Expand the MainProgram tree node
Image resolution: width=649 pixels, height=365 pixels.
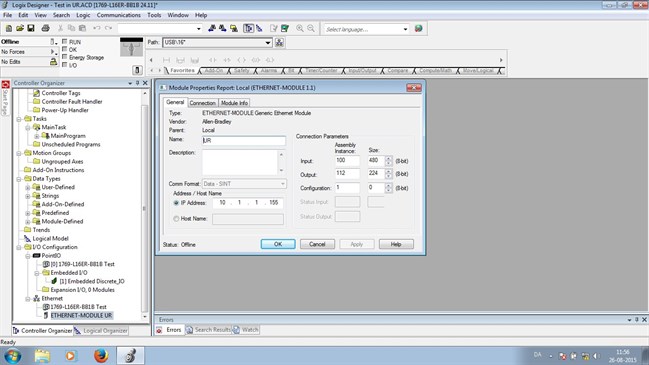(x=37, y=136)
